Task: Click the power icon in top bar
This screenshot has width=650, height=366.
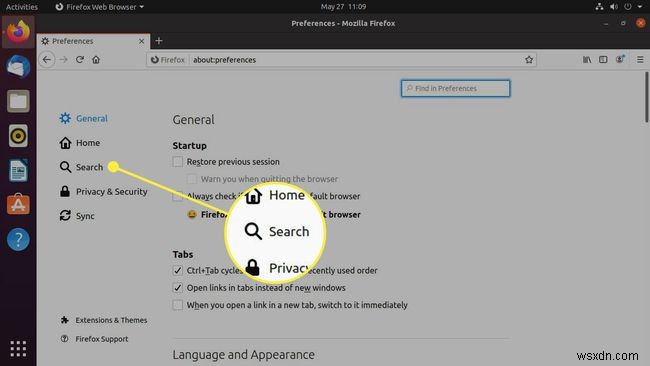Action: point(628,7)
